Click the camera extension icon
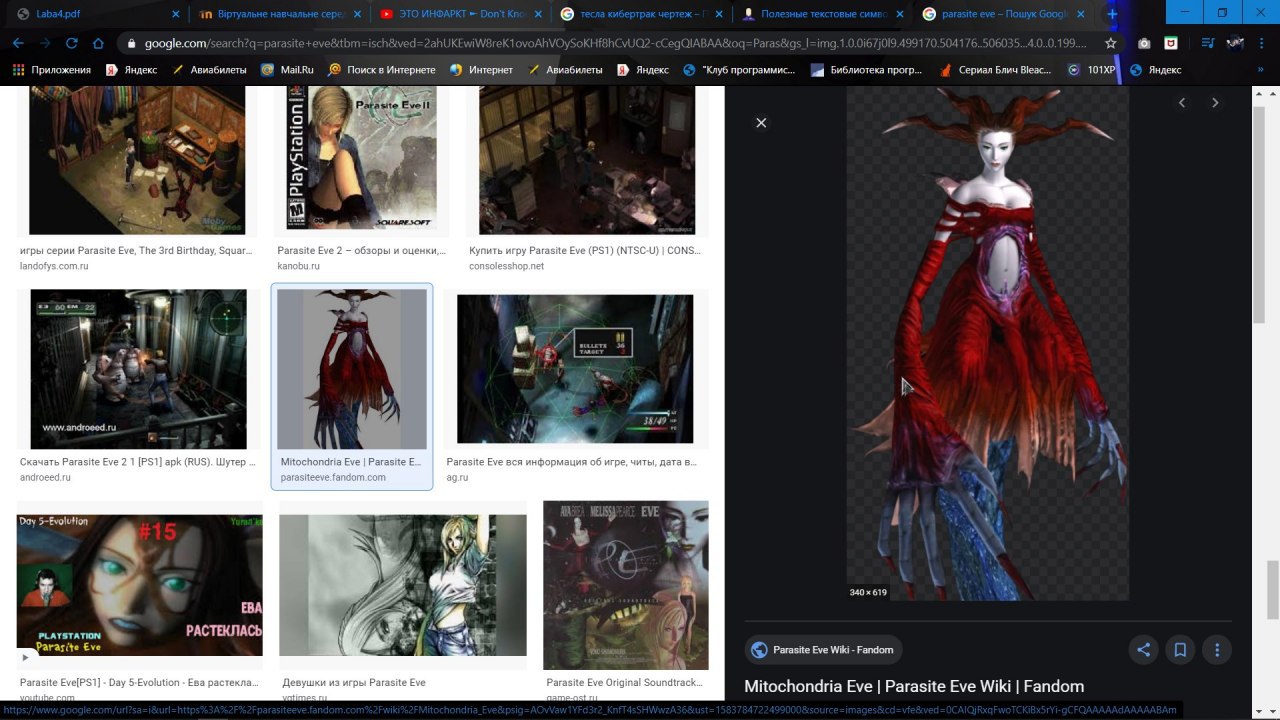Image resolution: width=1280 pixels, height=720 pixels. [1144, 43]
